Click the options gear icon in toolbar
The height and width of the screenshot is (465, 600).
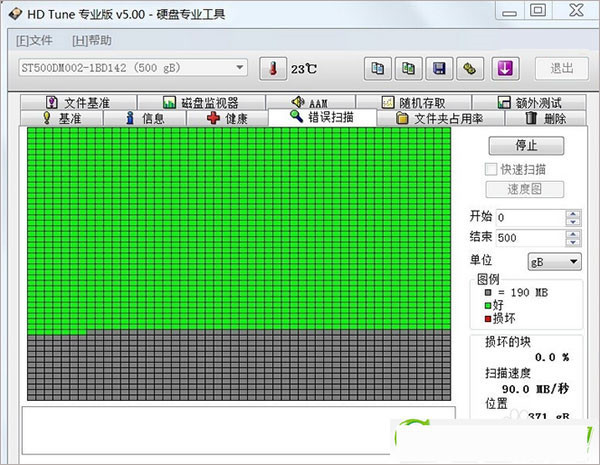(468, 68)
